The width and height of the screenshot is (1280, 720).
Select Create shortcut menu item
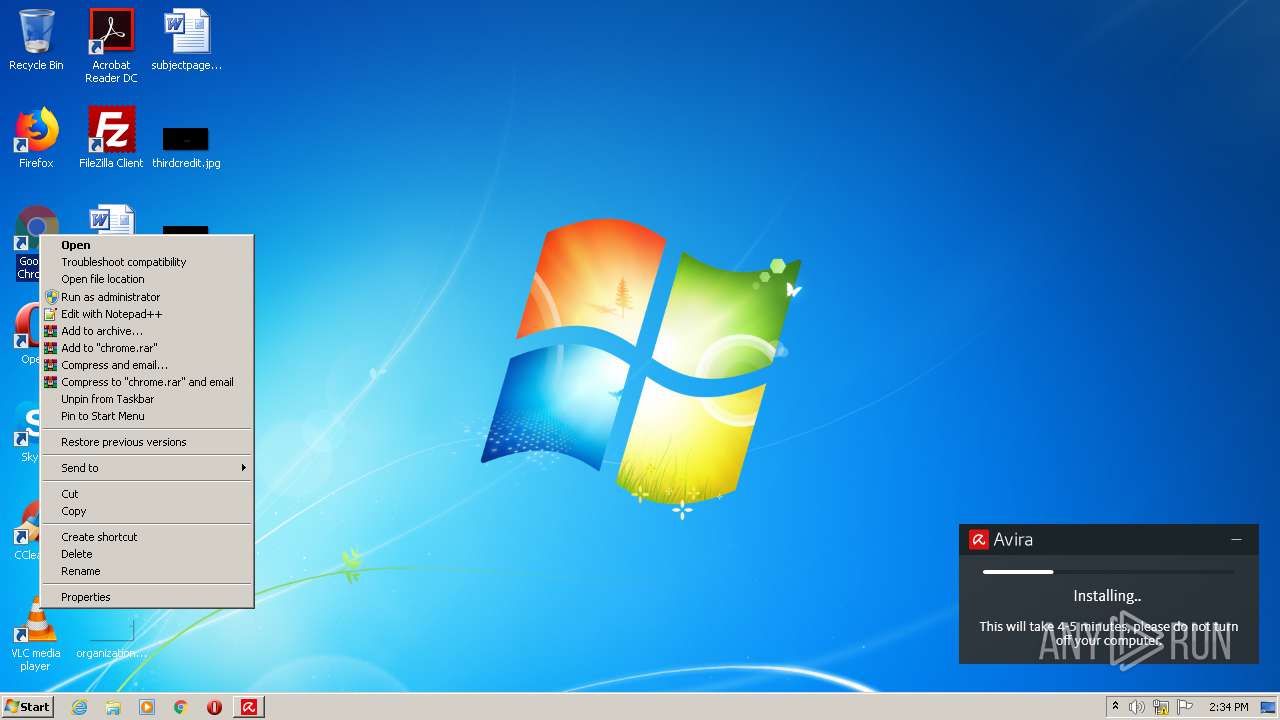147,537
